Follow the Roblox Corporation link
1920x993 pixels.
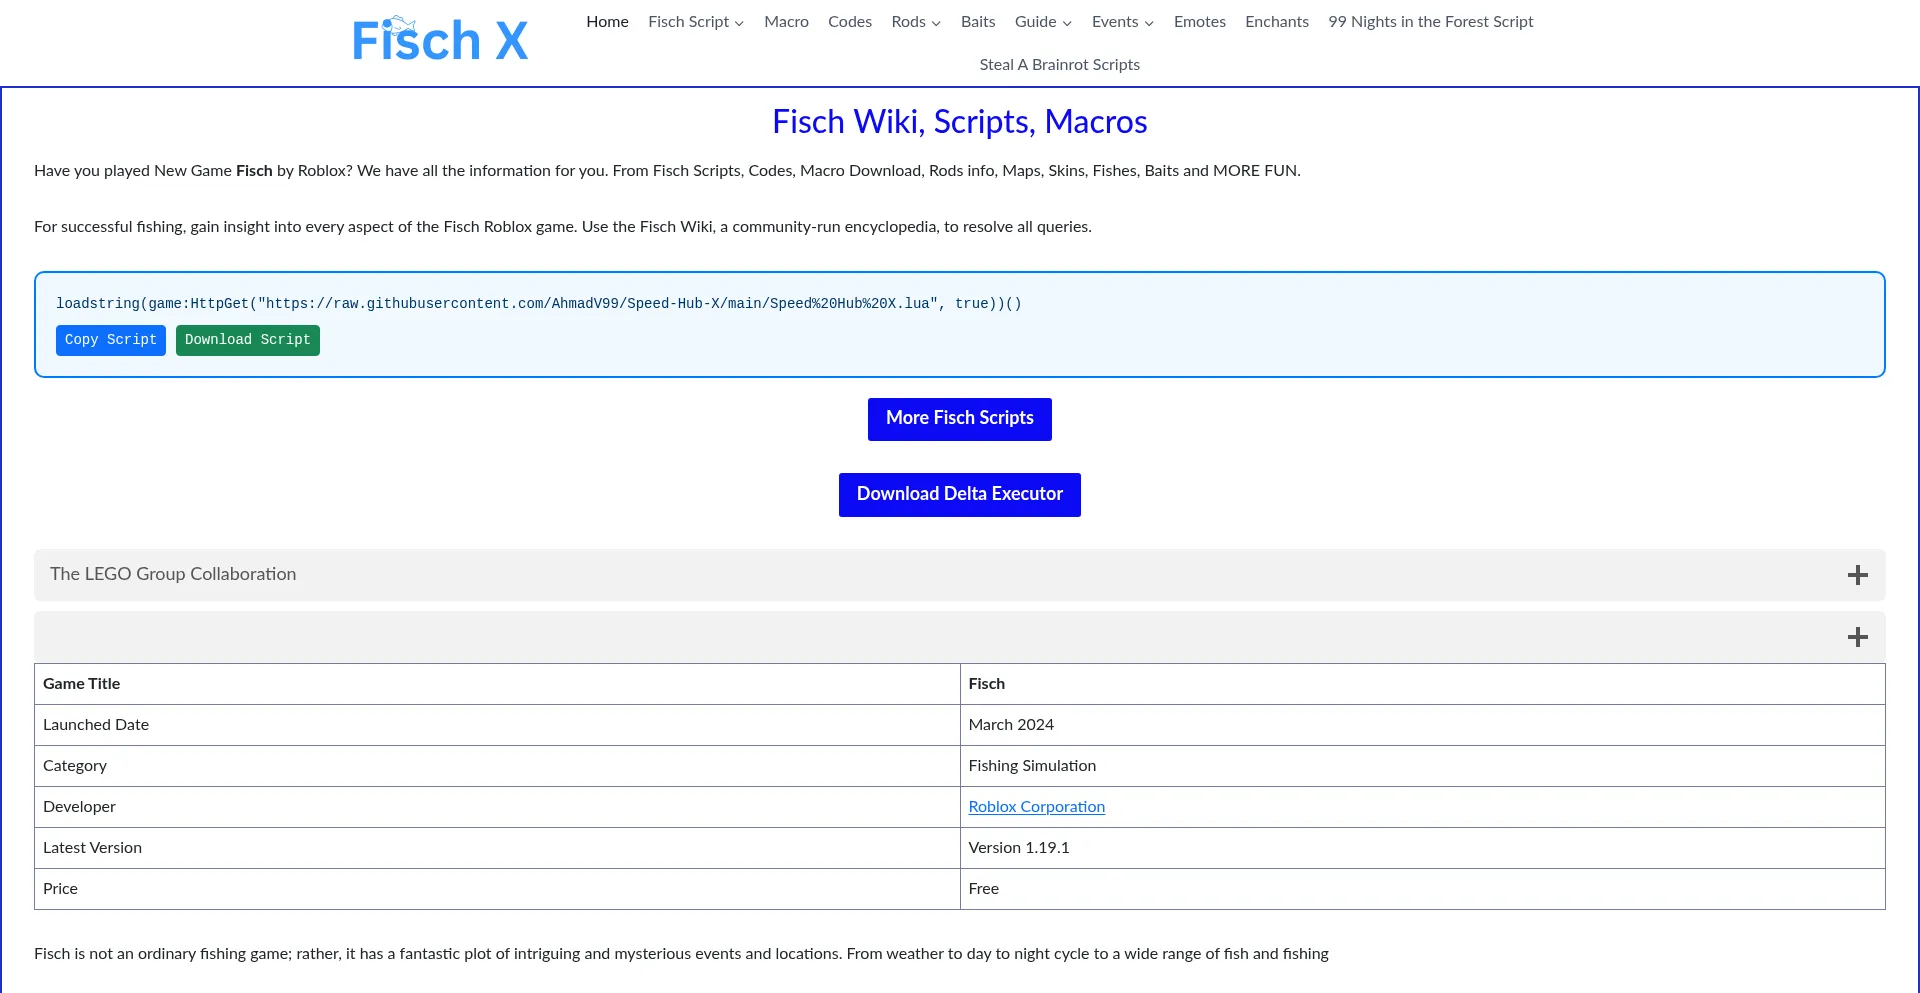pos(1036,807)
